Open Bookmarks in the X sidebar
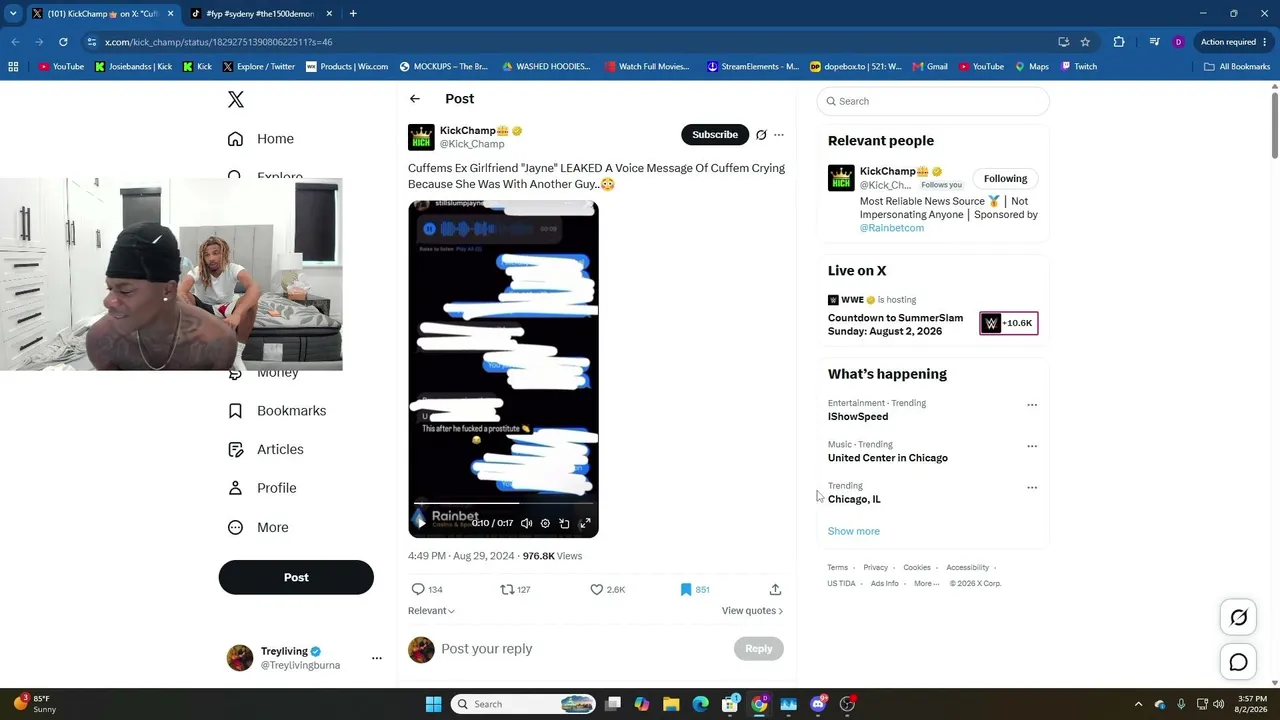This screenshot has width=1280, height=720. pos(277,411)
